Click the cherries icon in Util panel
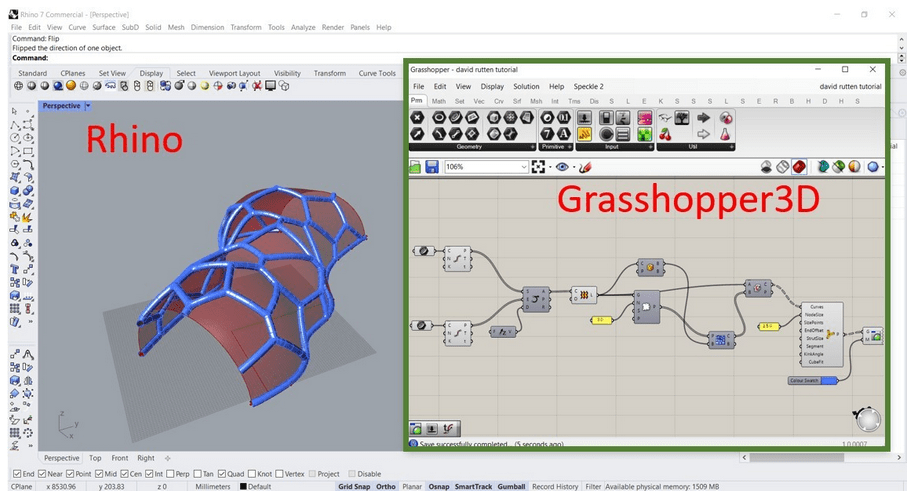Viewport: 918px width, 497px height. [x=667, y=134]
